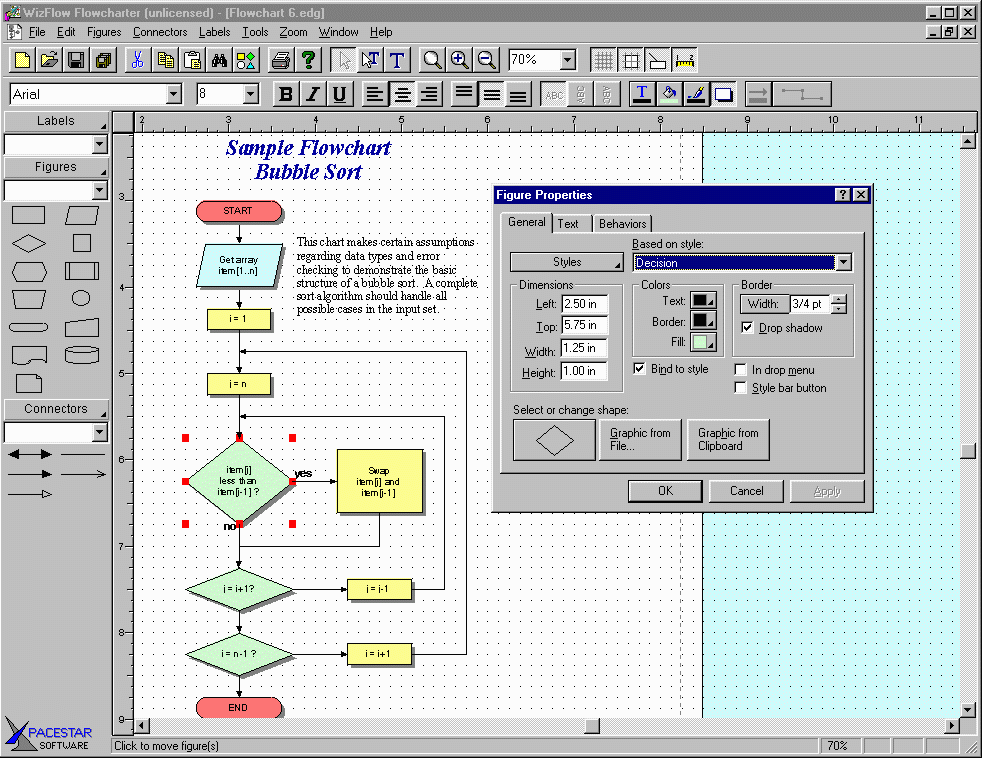The height and width of the screenshot is (758, 982).
Task: Pick the cylinder shape in Figures palette
Action: pyautogui.click(x=82, y=355)
